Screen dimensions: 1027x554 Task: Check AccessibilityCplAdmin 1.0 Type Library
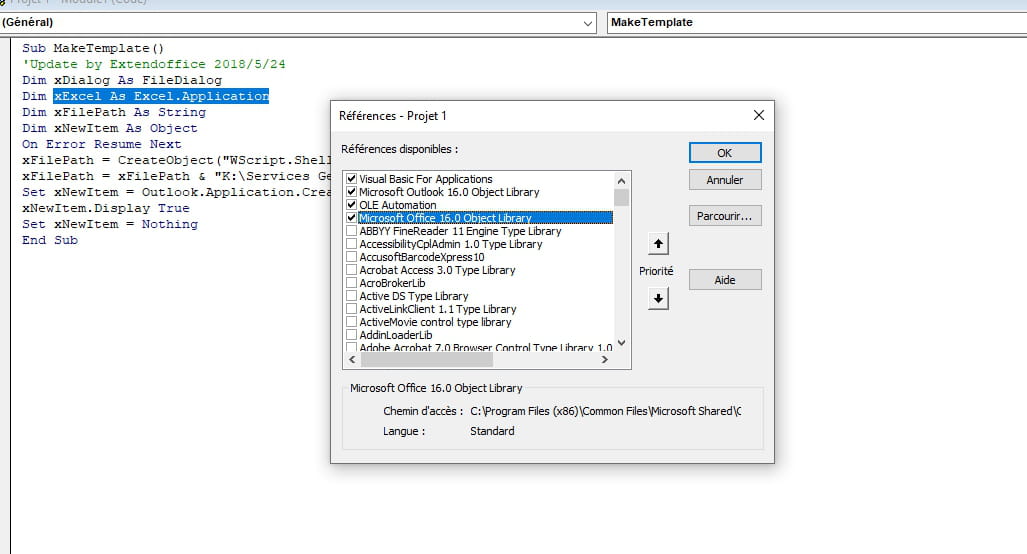coord(352,244)
